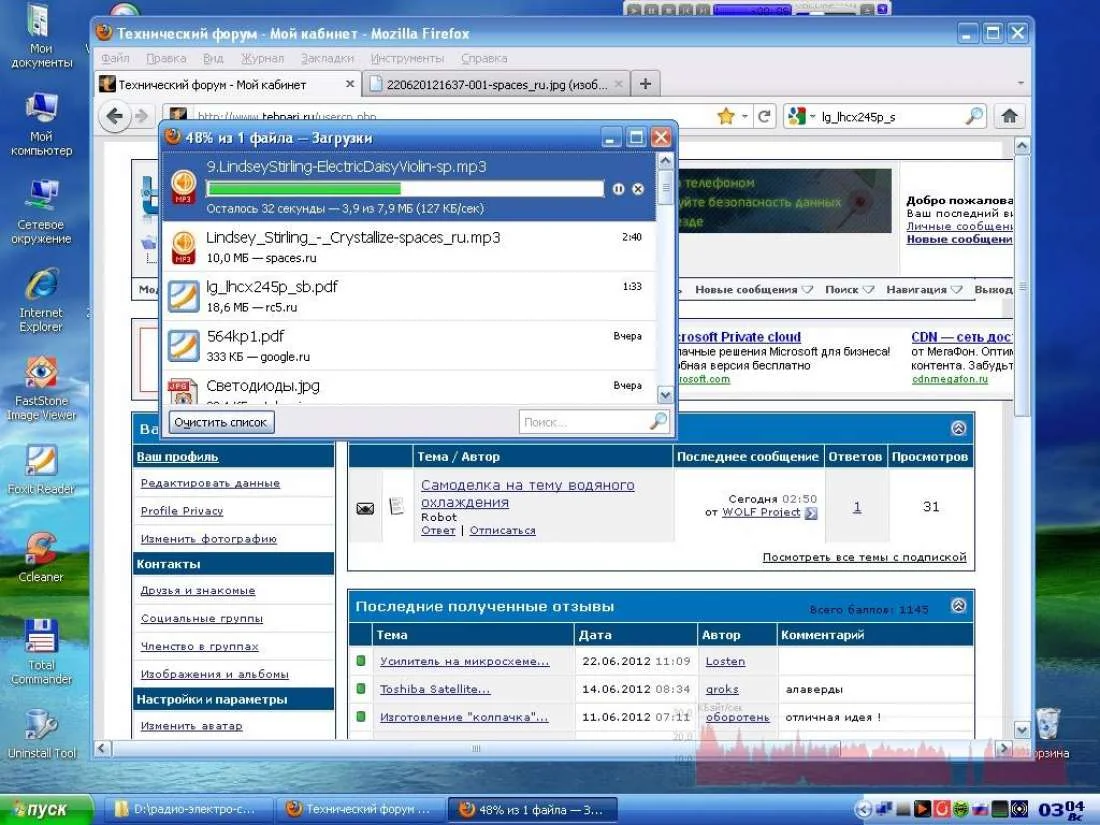
Task: Go to last post arrow icon
Action: click(811, 513)
